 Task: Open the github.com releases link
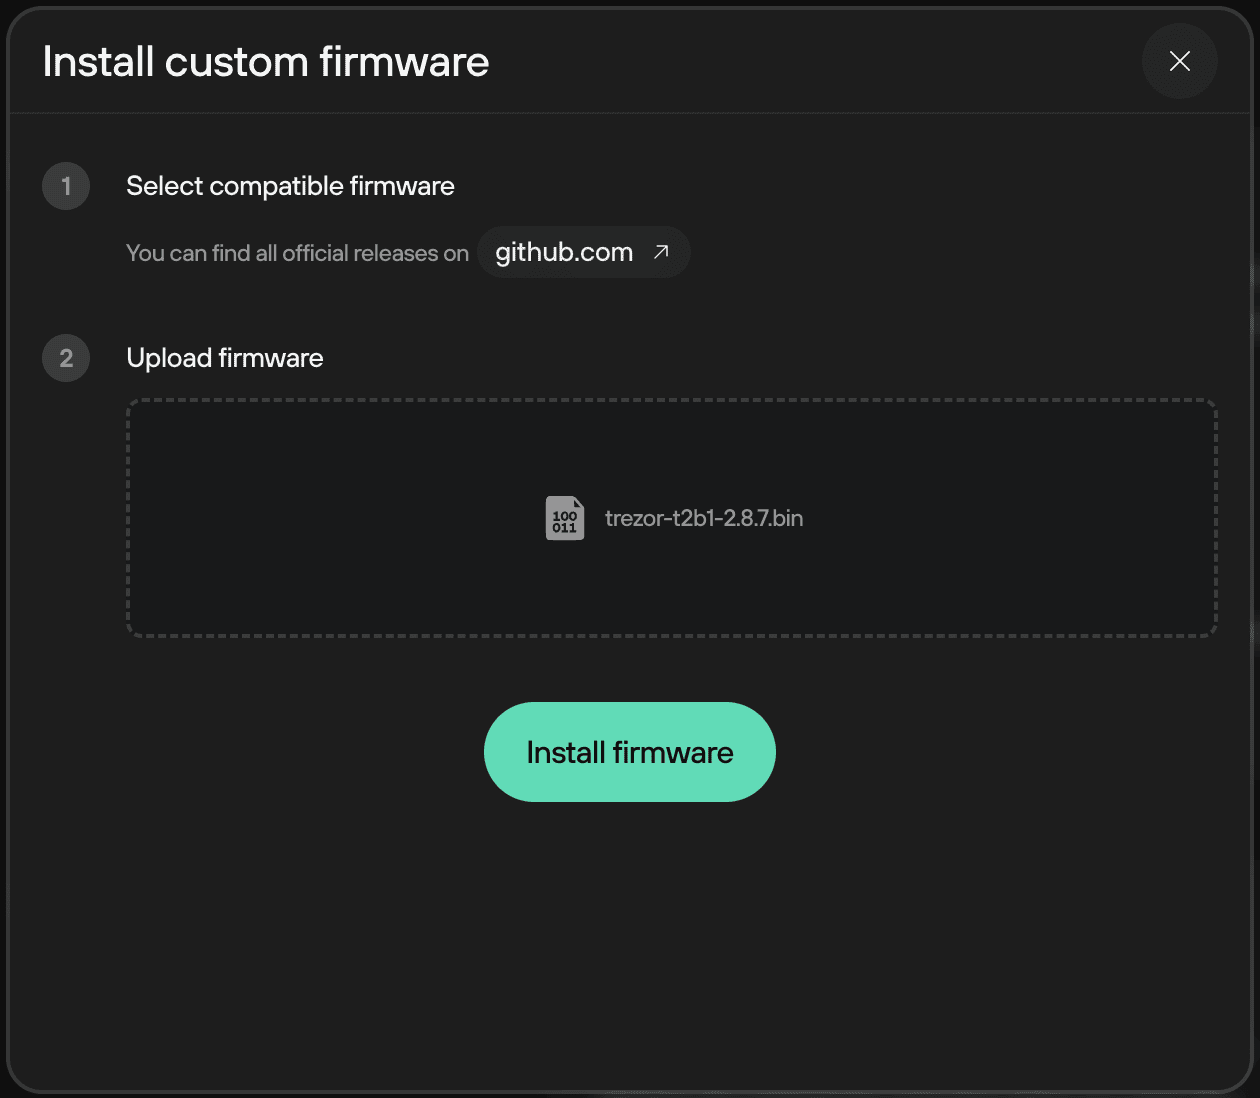coord(583,252)
